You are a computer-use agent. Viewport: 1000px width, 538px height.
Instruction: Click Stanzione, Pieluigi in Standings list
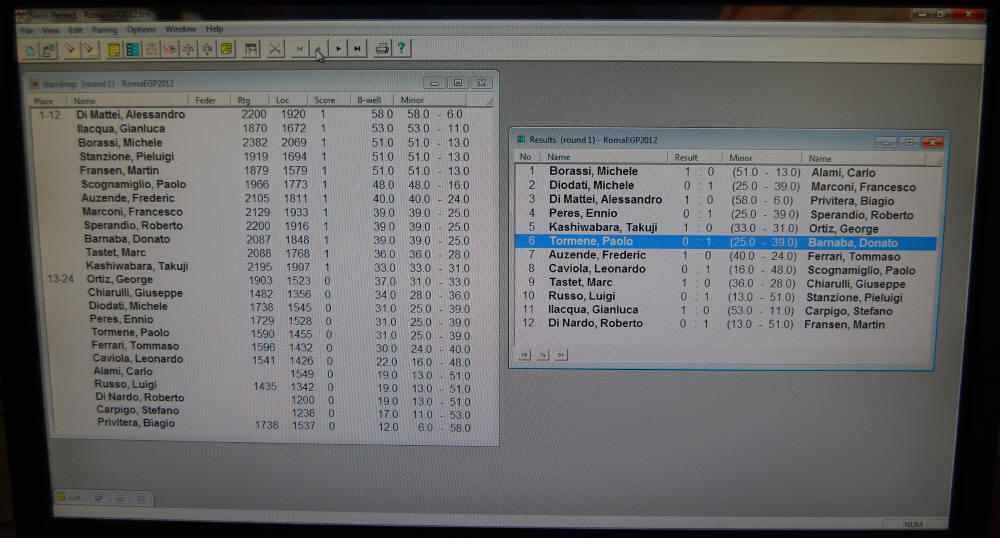(x=126, y=157)
